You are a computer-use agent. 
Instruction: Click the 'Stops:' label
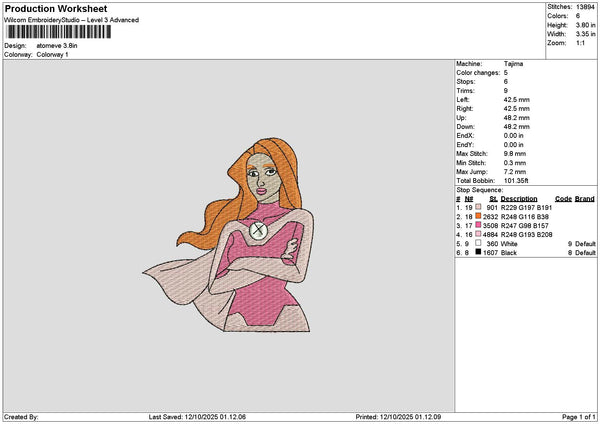coord(466,82)
